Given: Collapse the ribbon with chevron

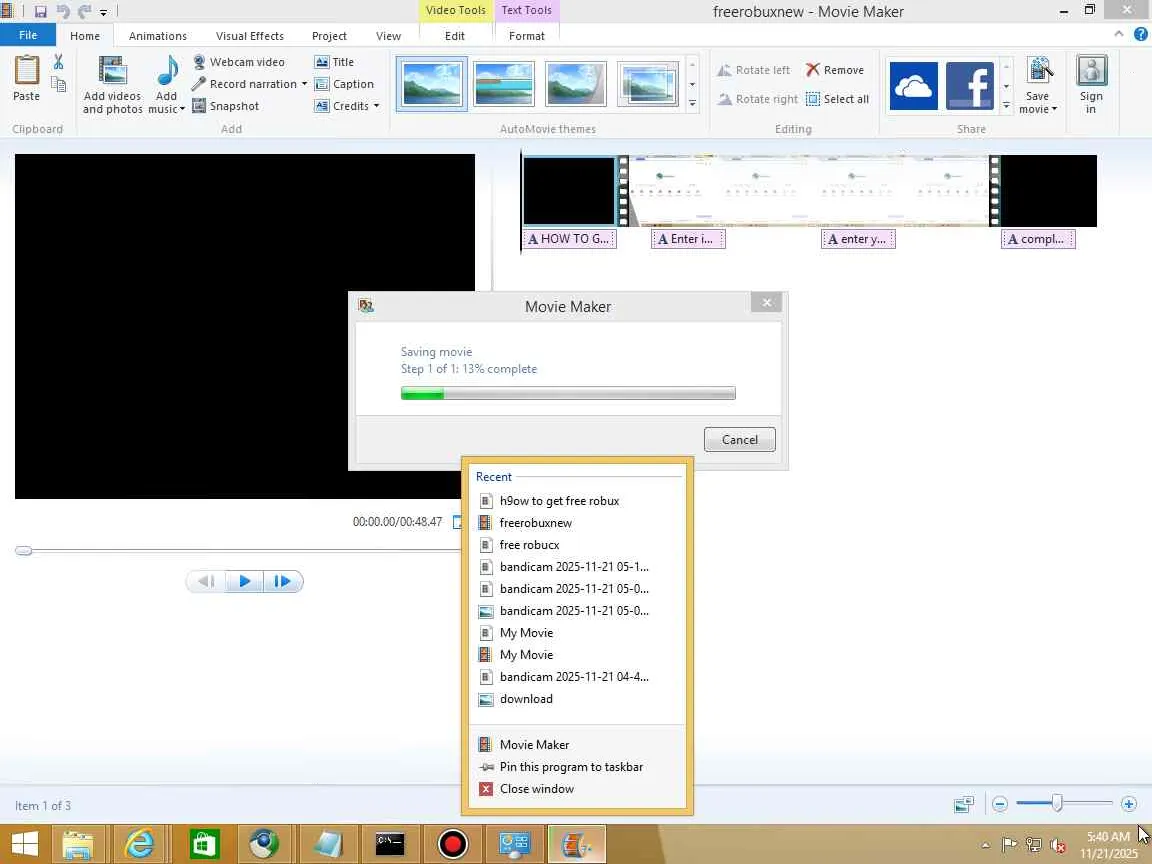Looking at the screenshot, I should tap(1118, 34).
